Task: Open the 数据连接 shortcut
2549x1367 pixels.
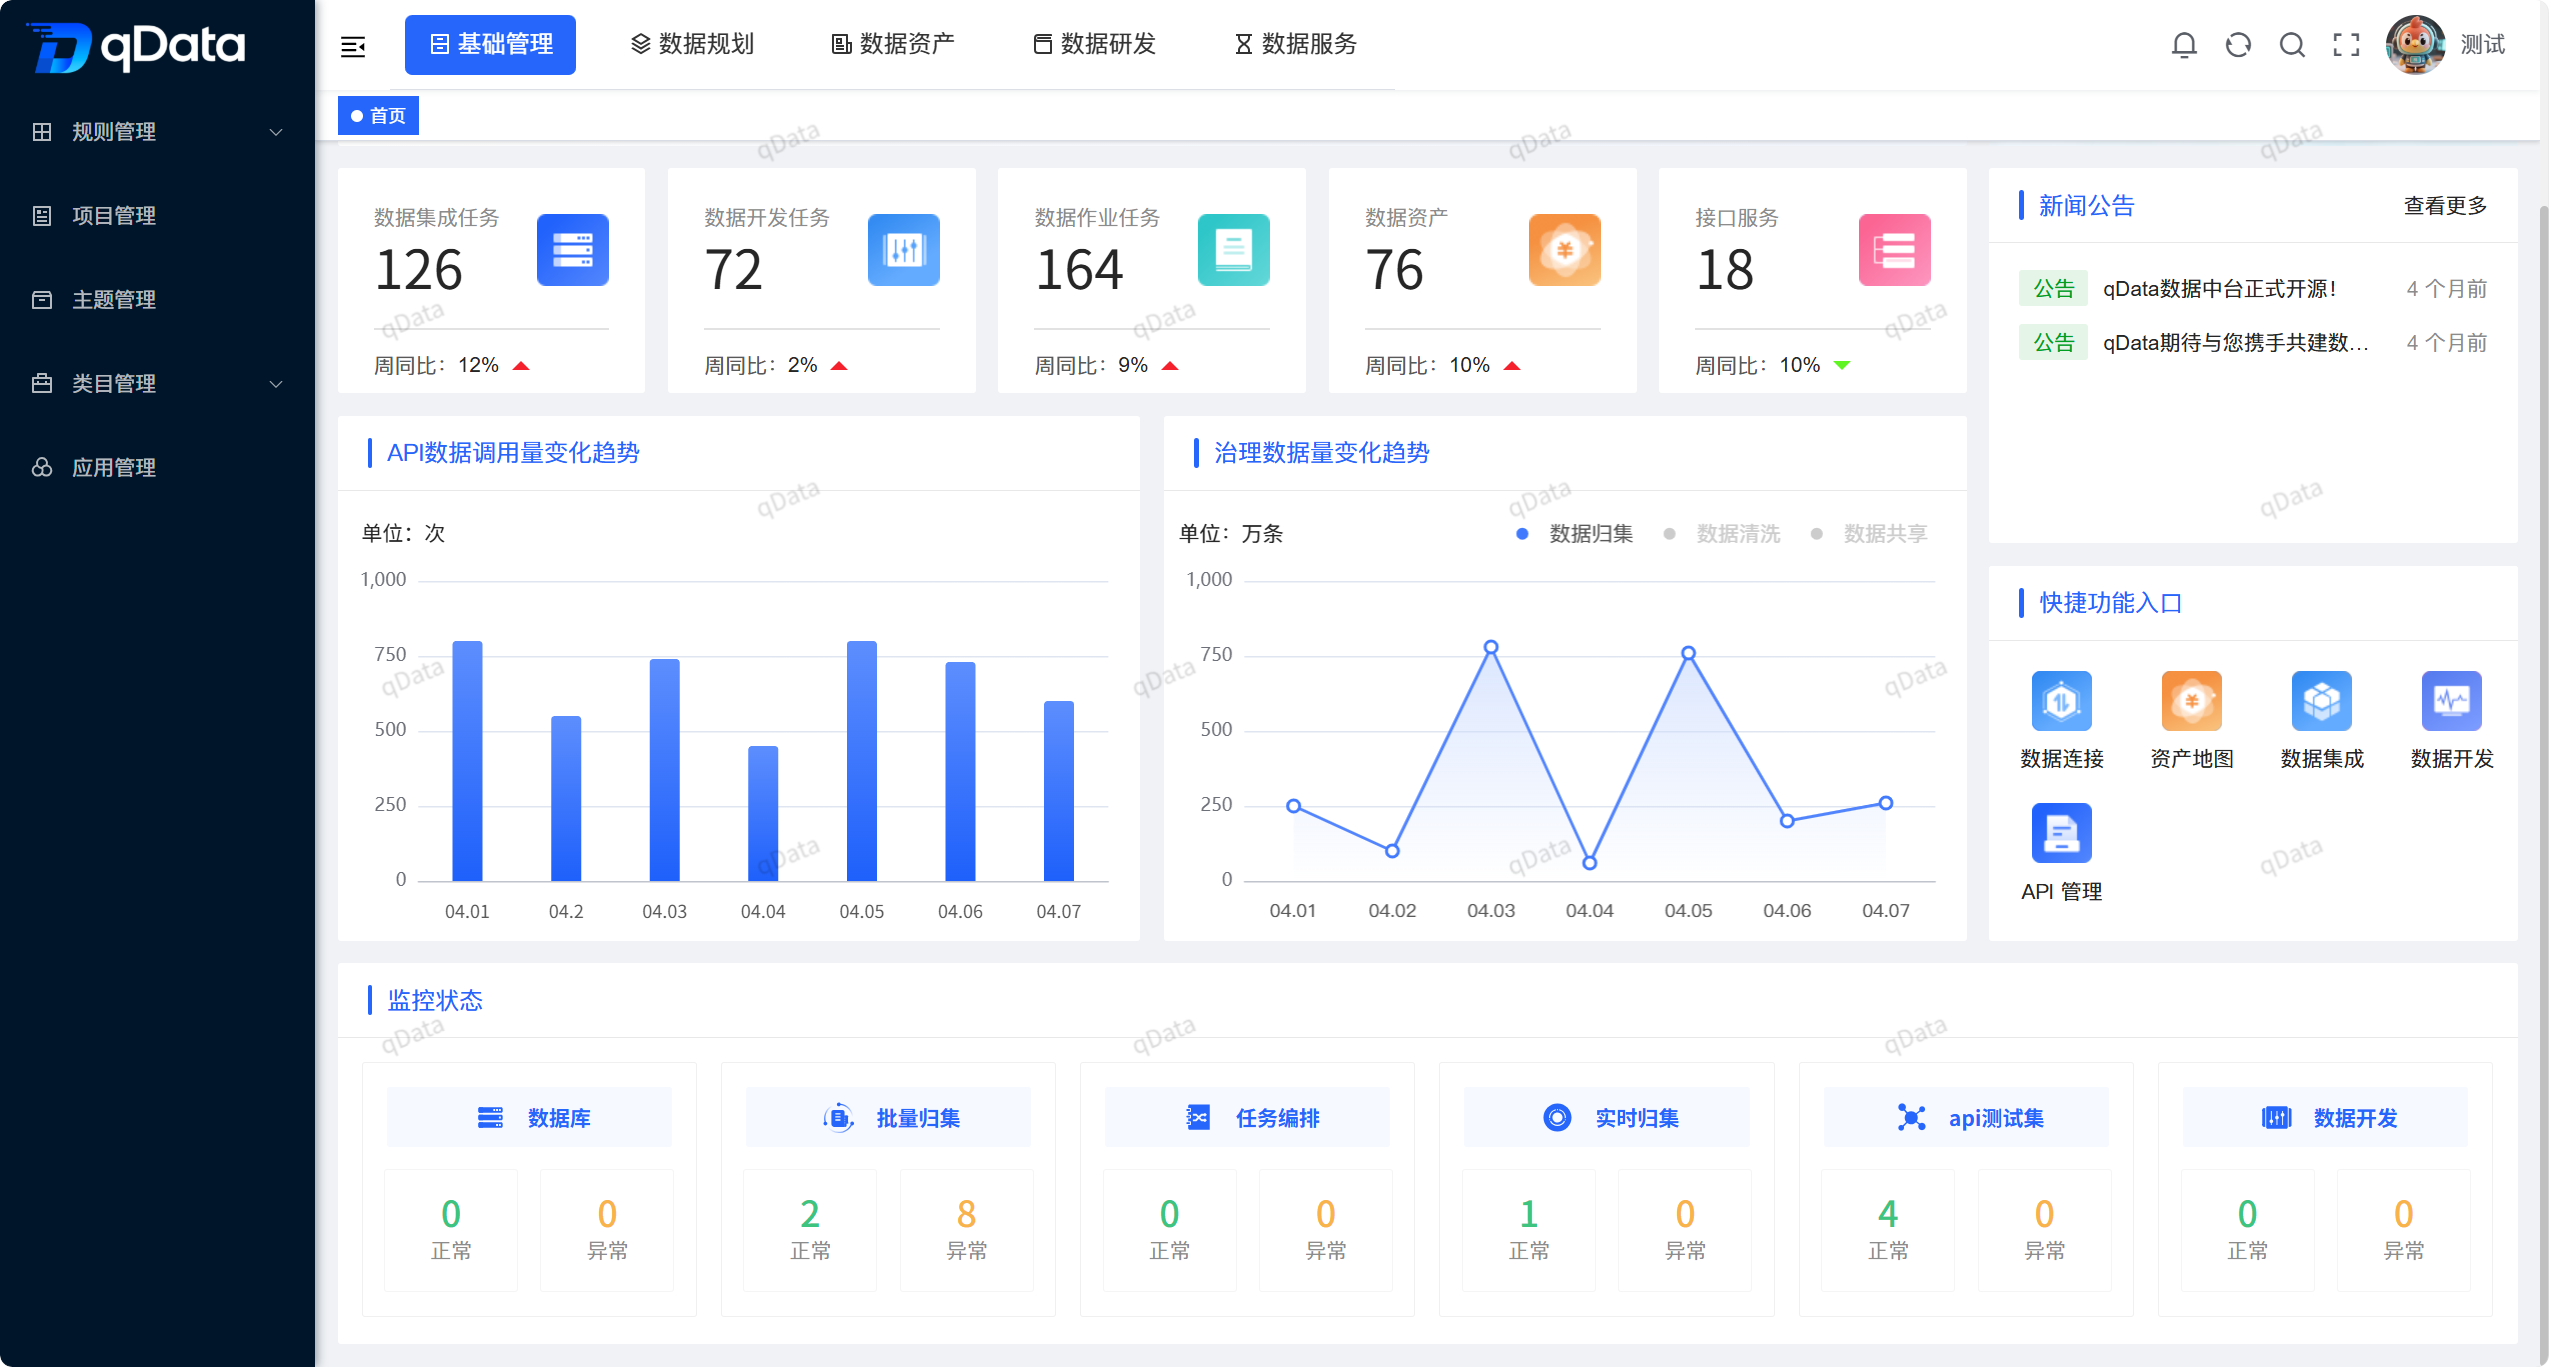Action: click(x=2062, y=720)
